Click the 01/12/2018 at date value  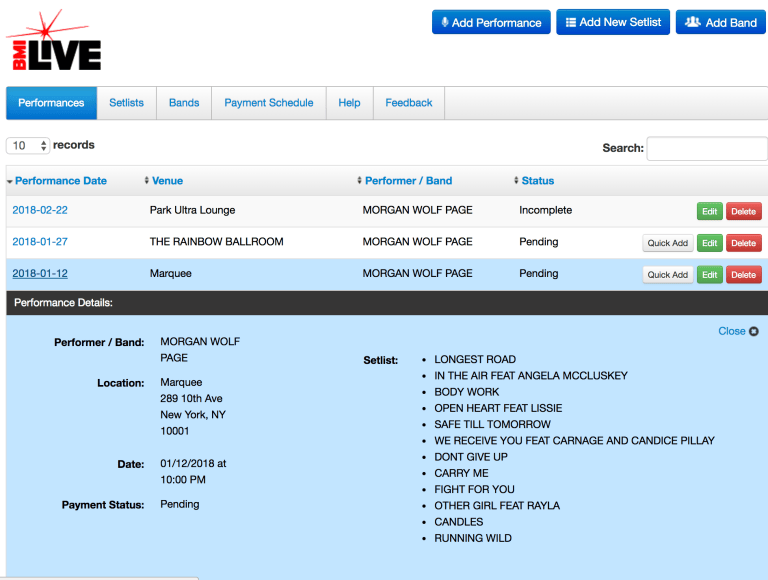pyautogui.click(x=193, y=463)
